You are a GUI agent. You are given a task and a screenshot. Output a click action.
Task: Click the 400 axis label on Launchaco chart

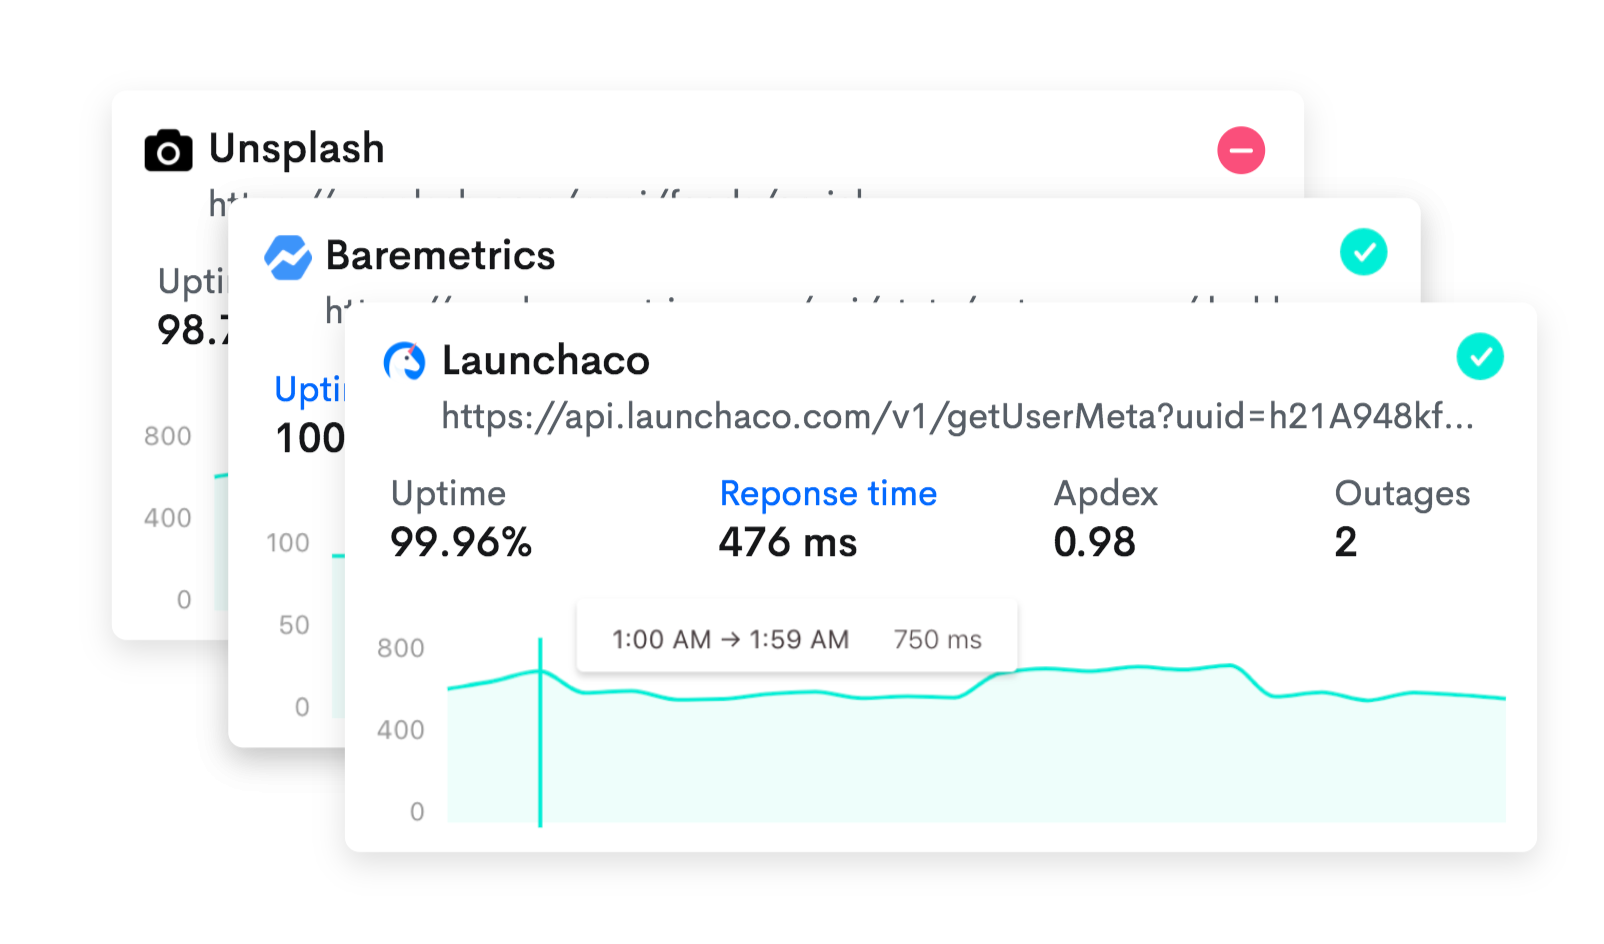point(401,730)
